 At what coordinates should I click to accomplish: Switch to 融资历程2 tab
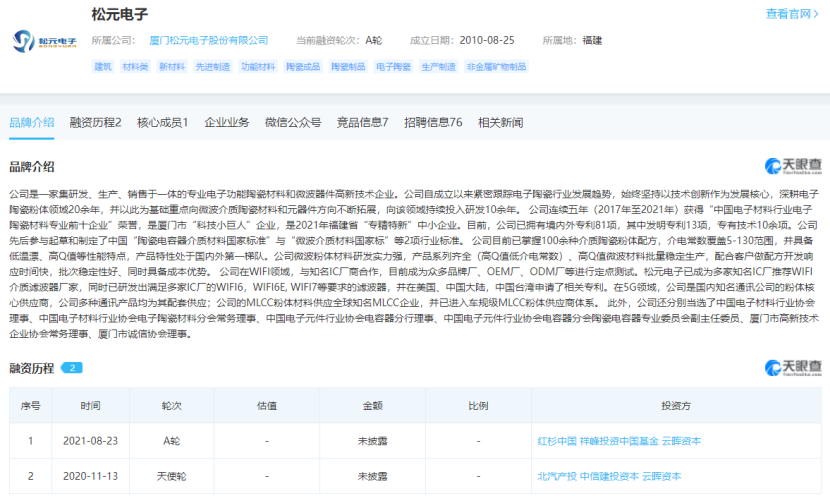(x=95, y=122)
